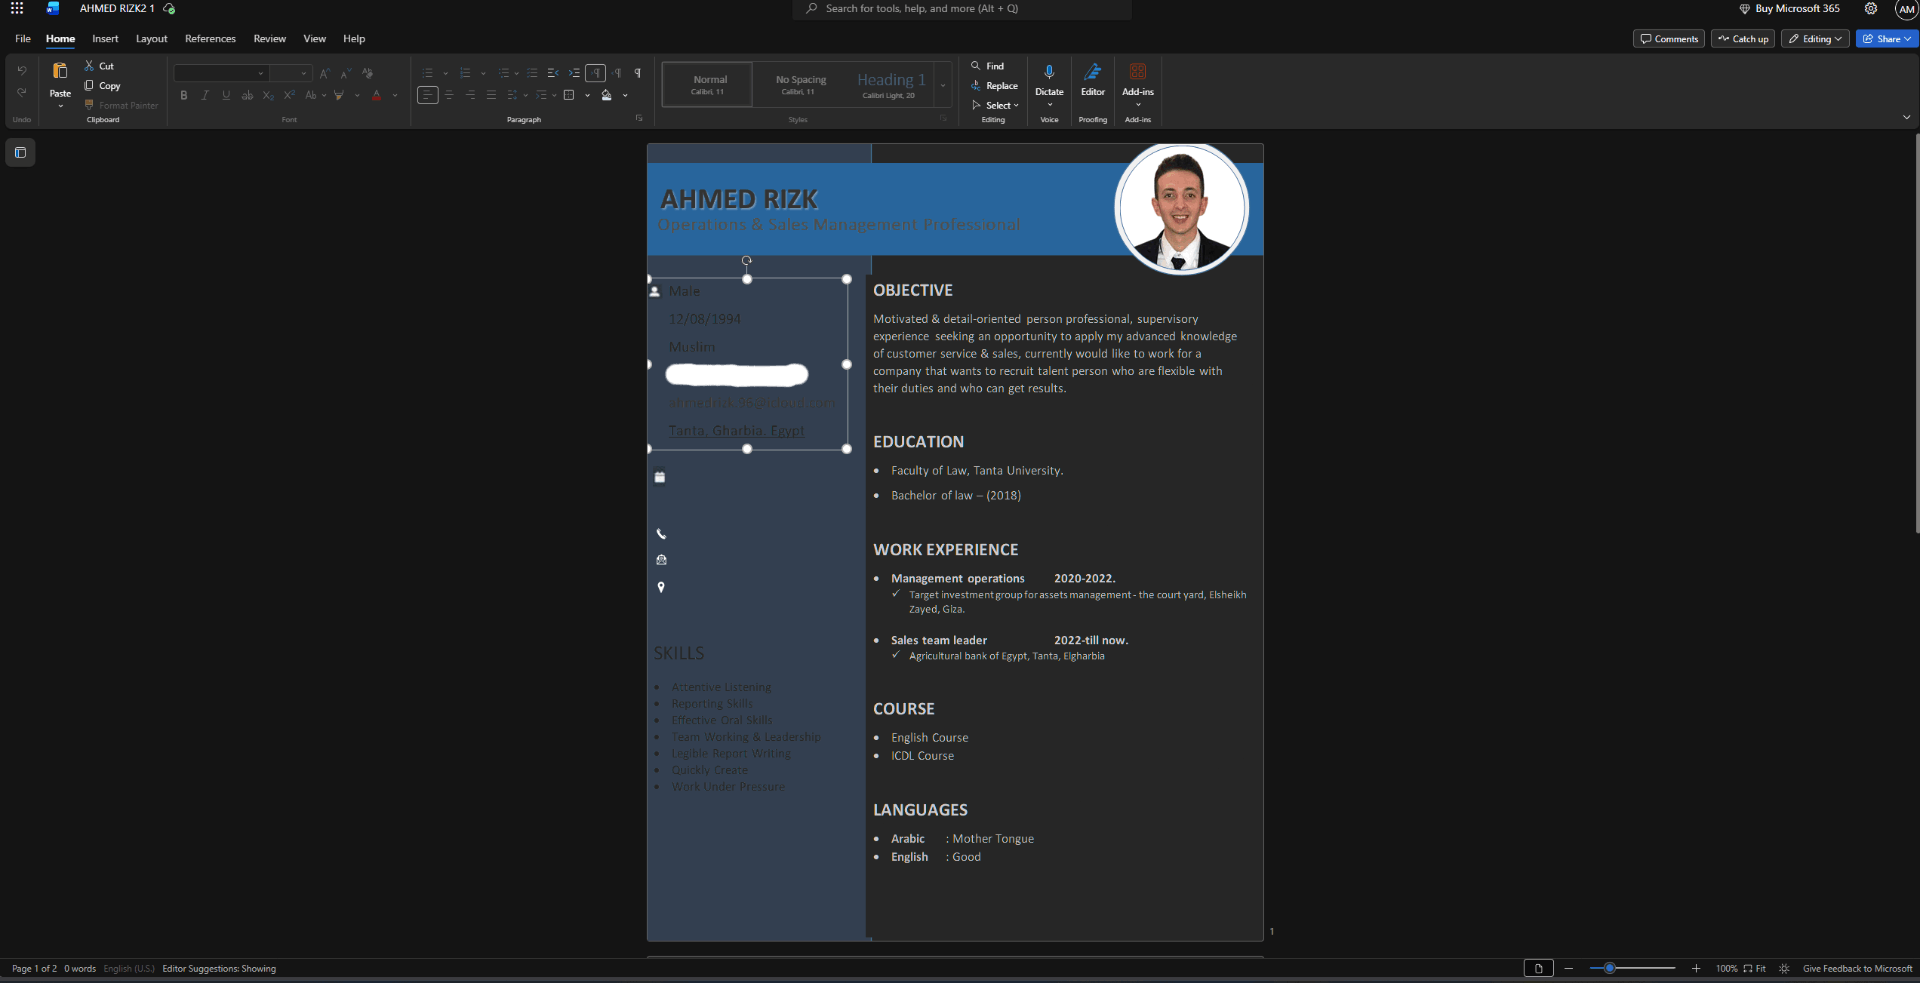Click the Cut scissors icon
This screenshot has height=983, width=1920.
pos(89,66)
